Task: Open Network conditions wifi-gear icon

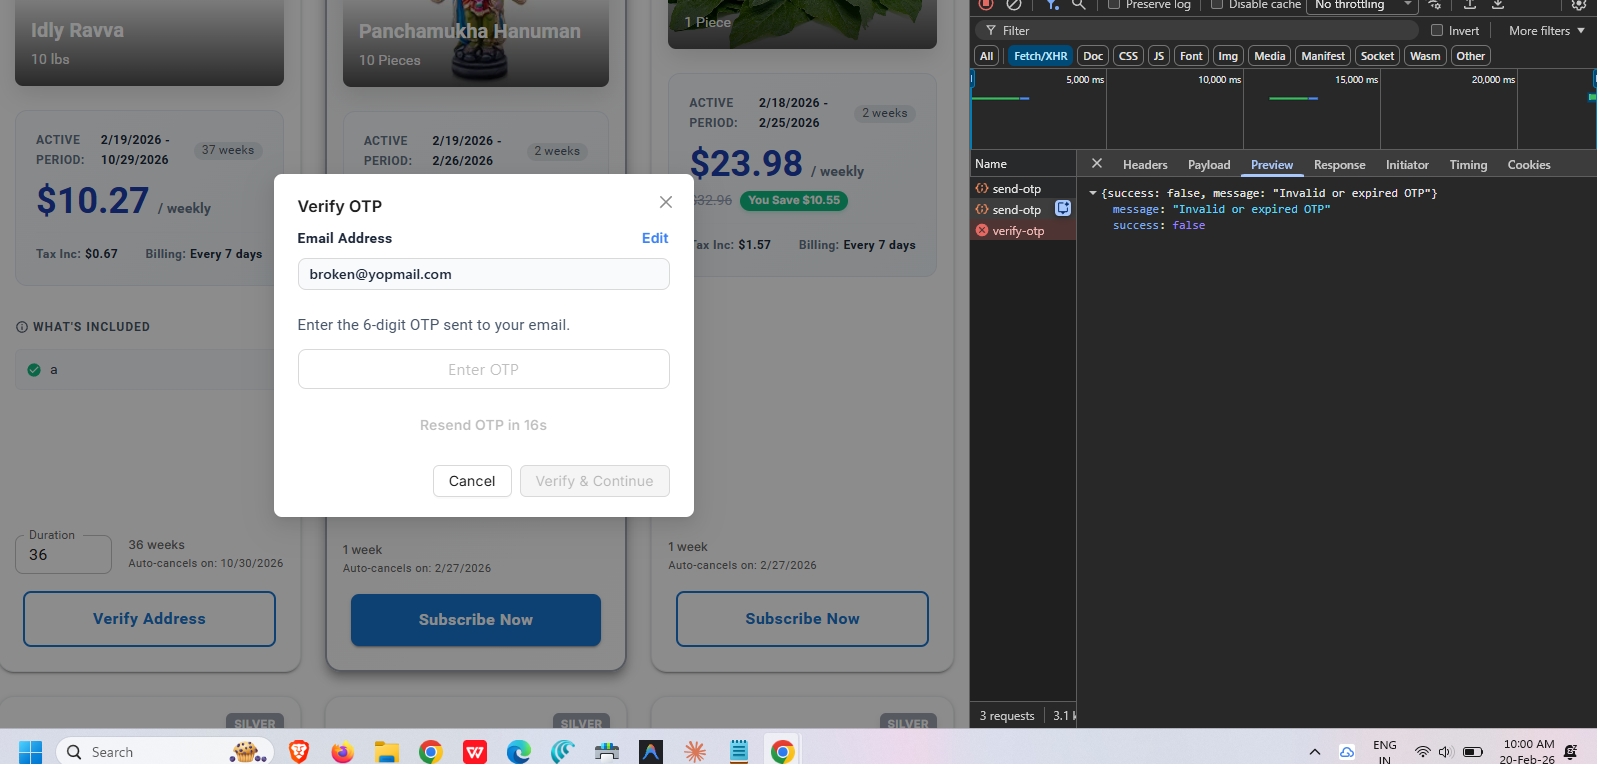Action: tap(1435, 4)
